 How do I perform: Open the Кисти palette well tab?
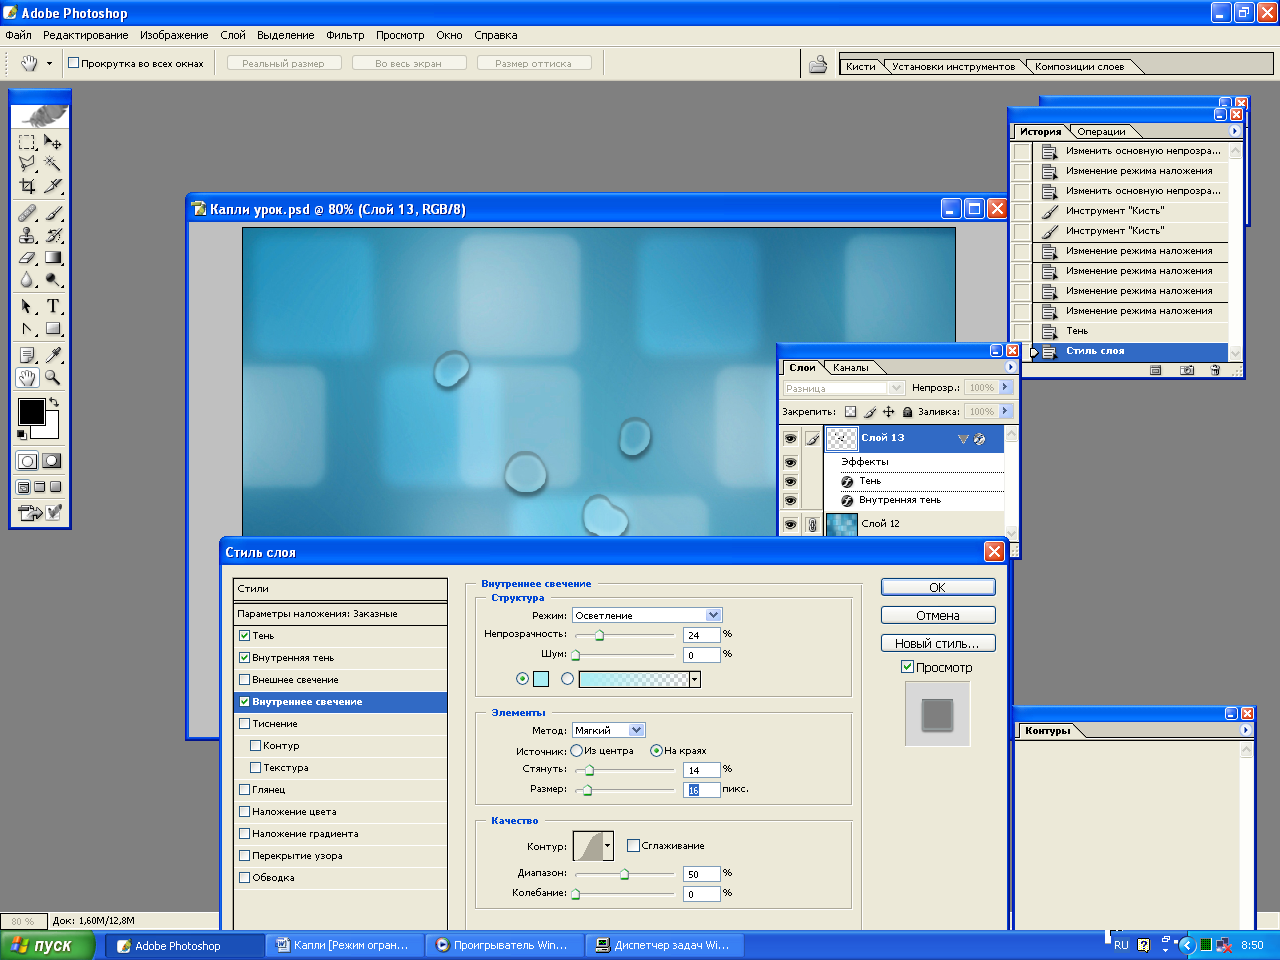860,67
